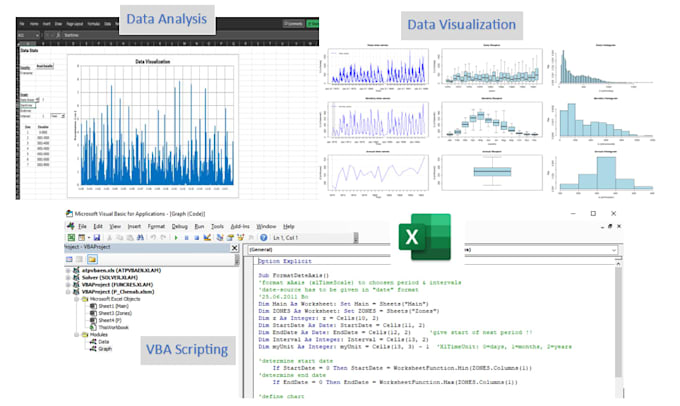Click the Paste icon in the VBA toolbar
Image resolution: width=680 pixels, height=406 pixels.
(130, 238)
